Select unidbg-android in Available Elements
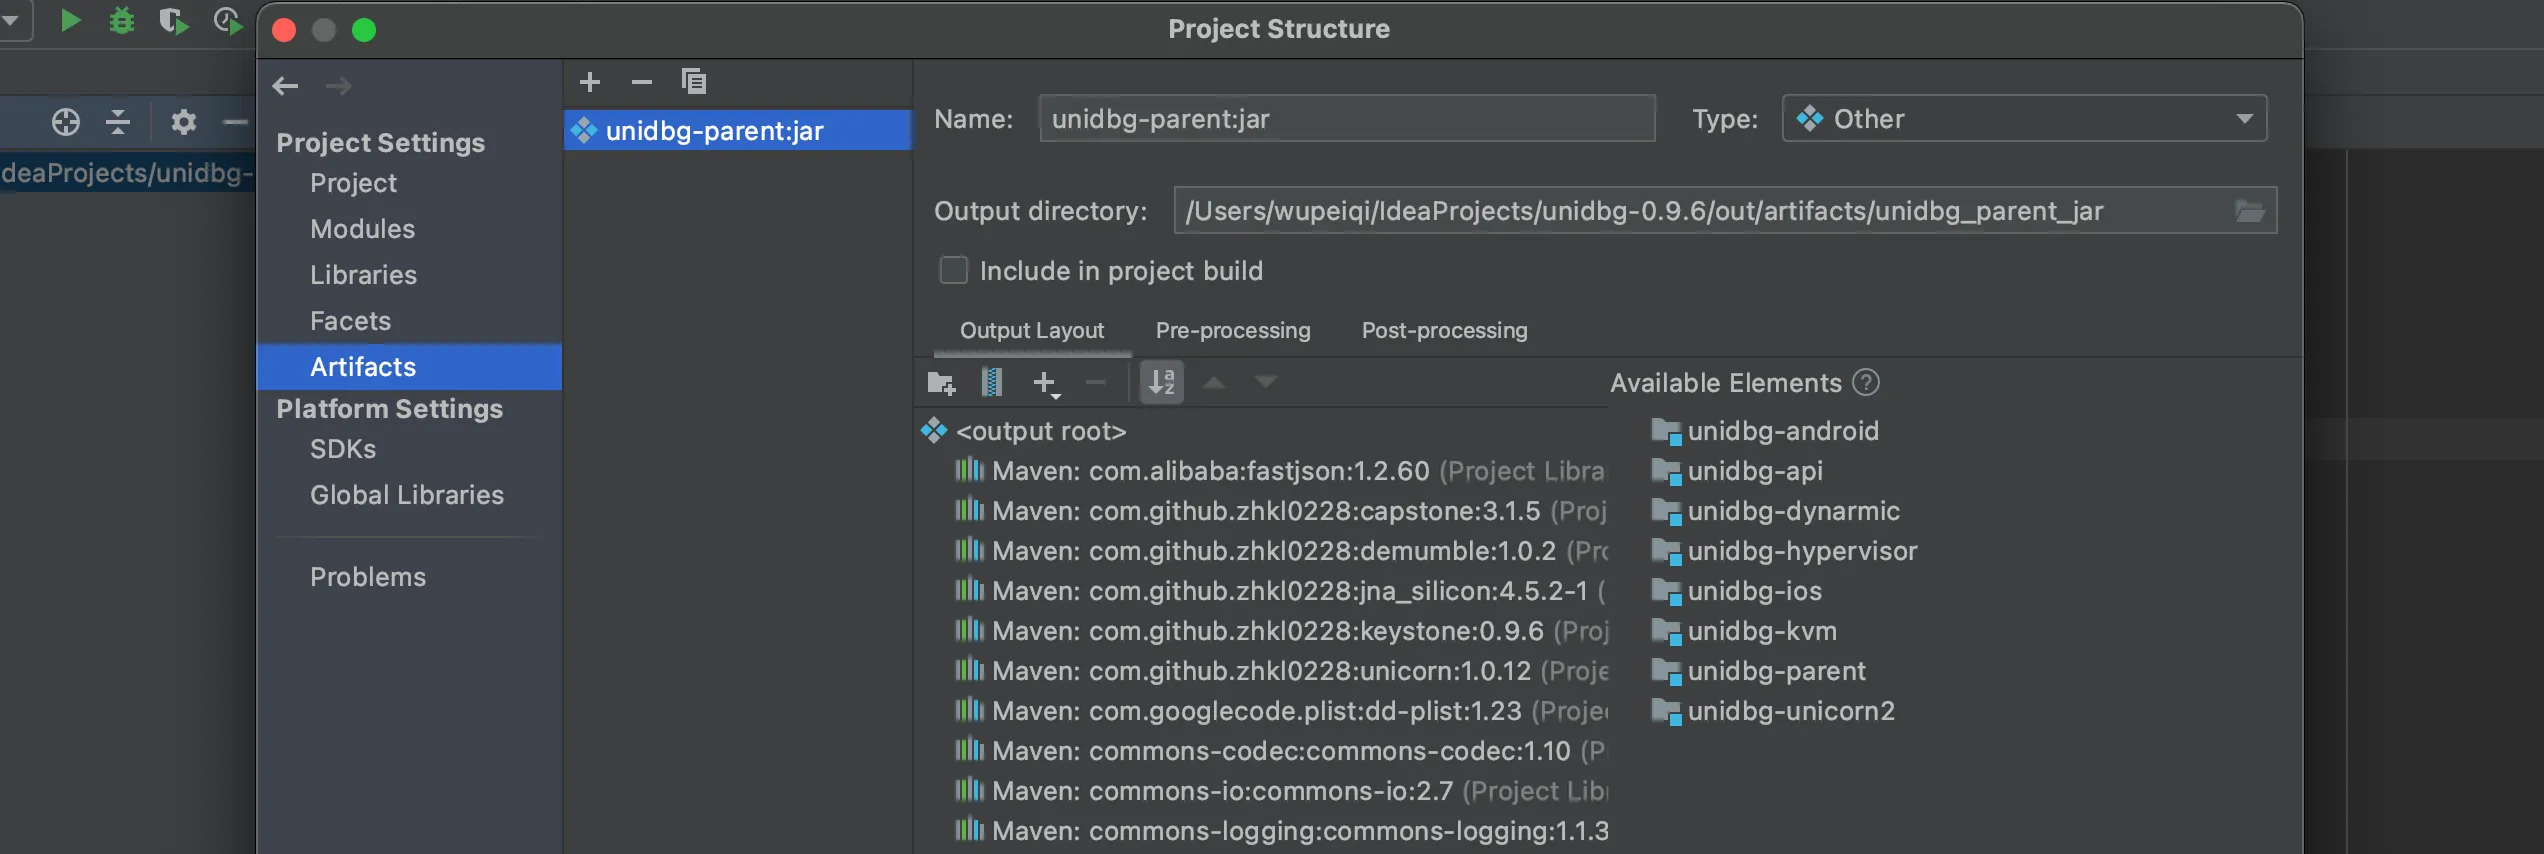Image resolution: width=2544 pixels, height=854 pixels. point(1766,432)
